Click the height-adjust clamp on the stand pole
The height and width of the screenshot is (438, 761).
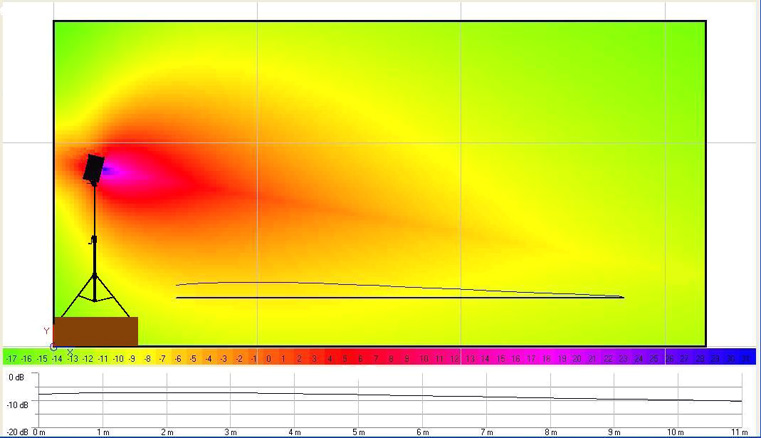pyautogui.click(x=94, y=239)
